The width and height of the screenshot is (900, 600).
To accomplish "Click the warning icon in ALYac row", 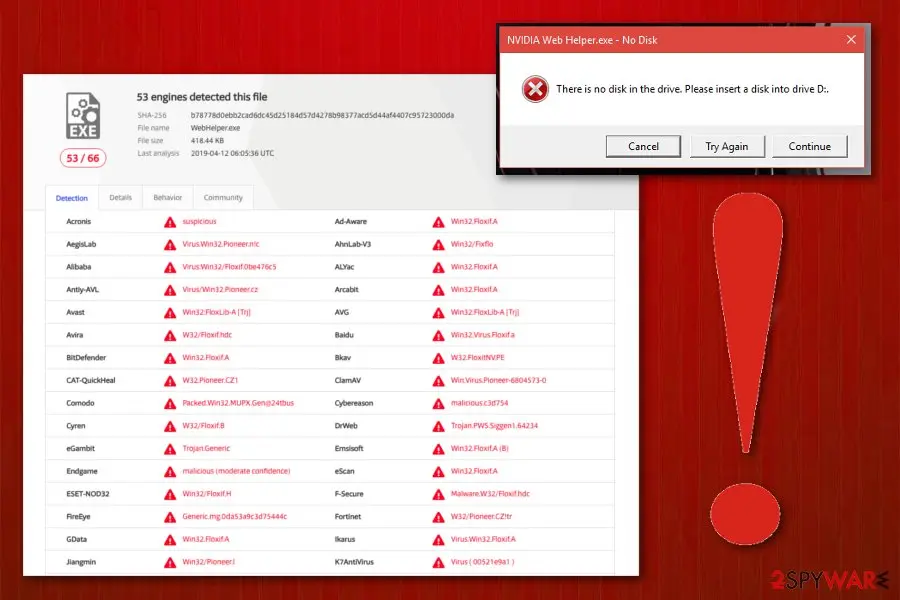I will 439,268.
